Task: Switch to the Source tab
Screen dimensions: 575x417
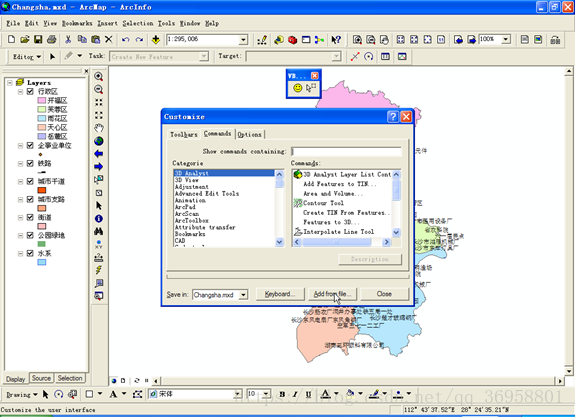Action: click(41, 378)
